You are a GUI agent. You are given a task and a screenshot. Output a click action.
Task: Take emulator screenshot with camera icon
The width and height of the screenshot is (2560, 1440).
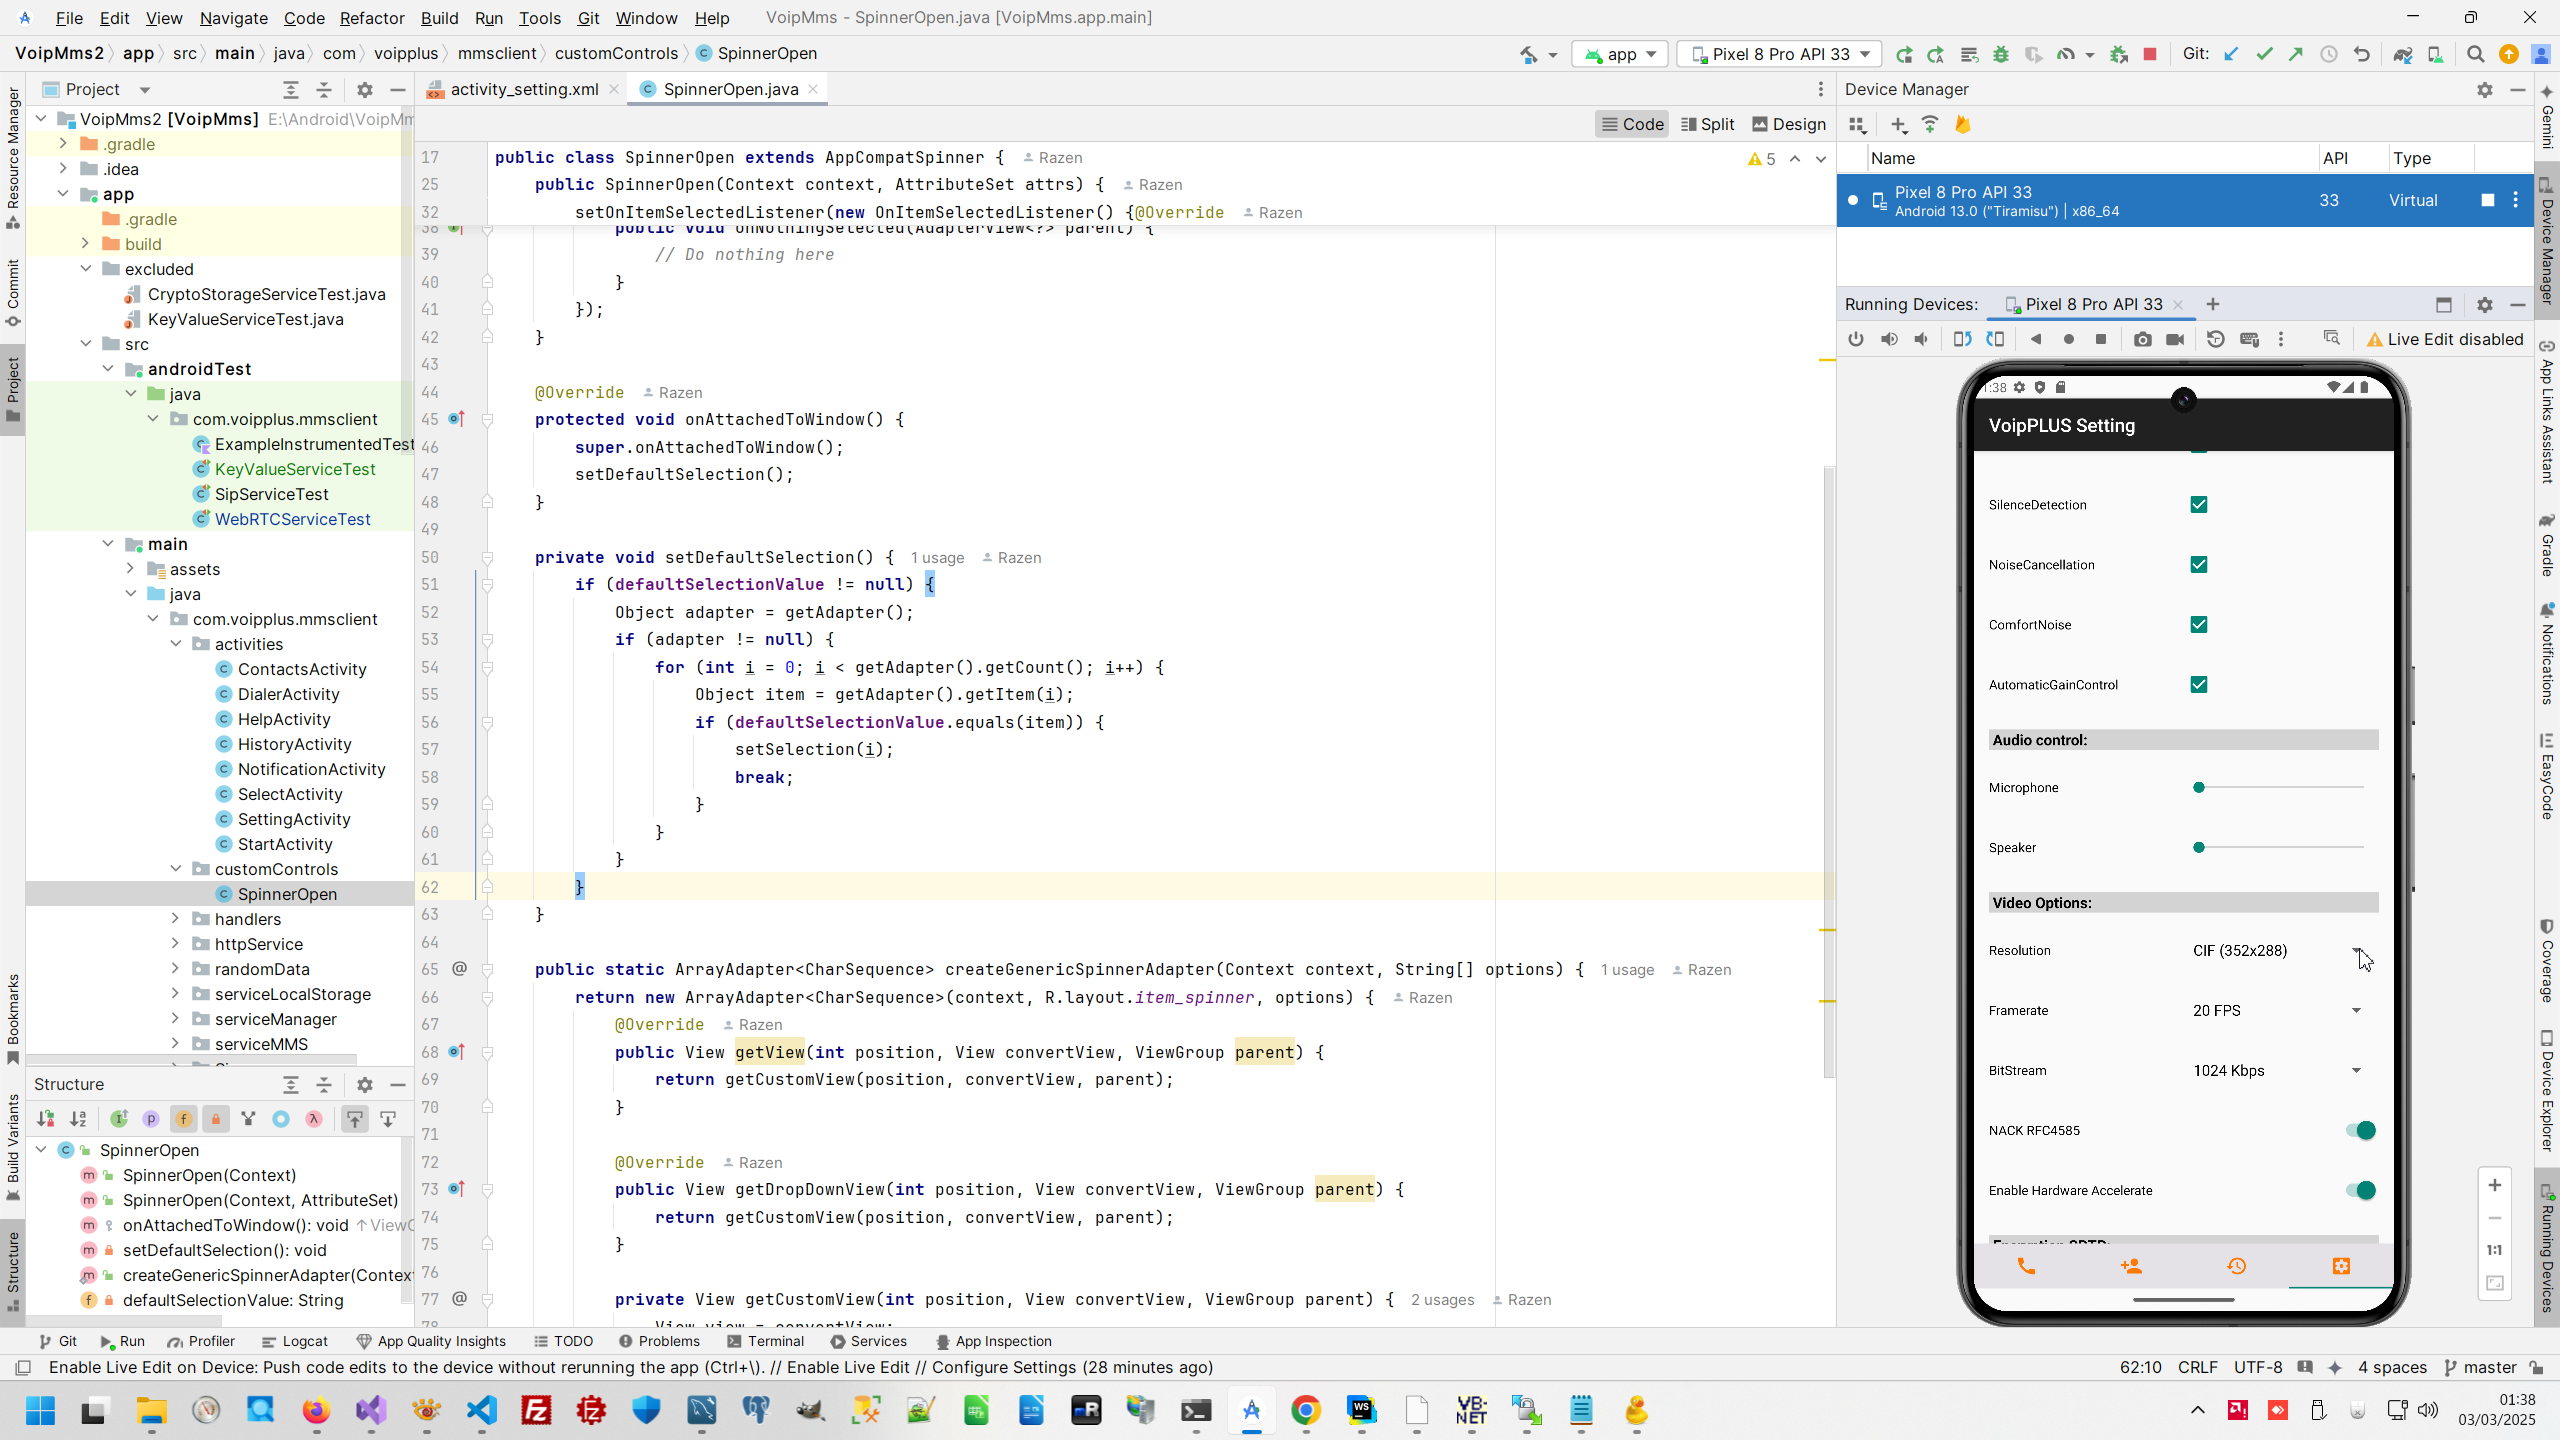click(x=2142, y=339)
